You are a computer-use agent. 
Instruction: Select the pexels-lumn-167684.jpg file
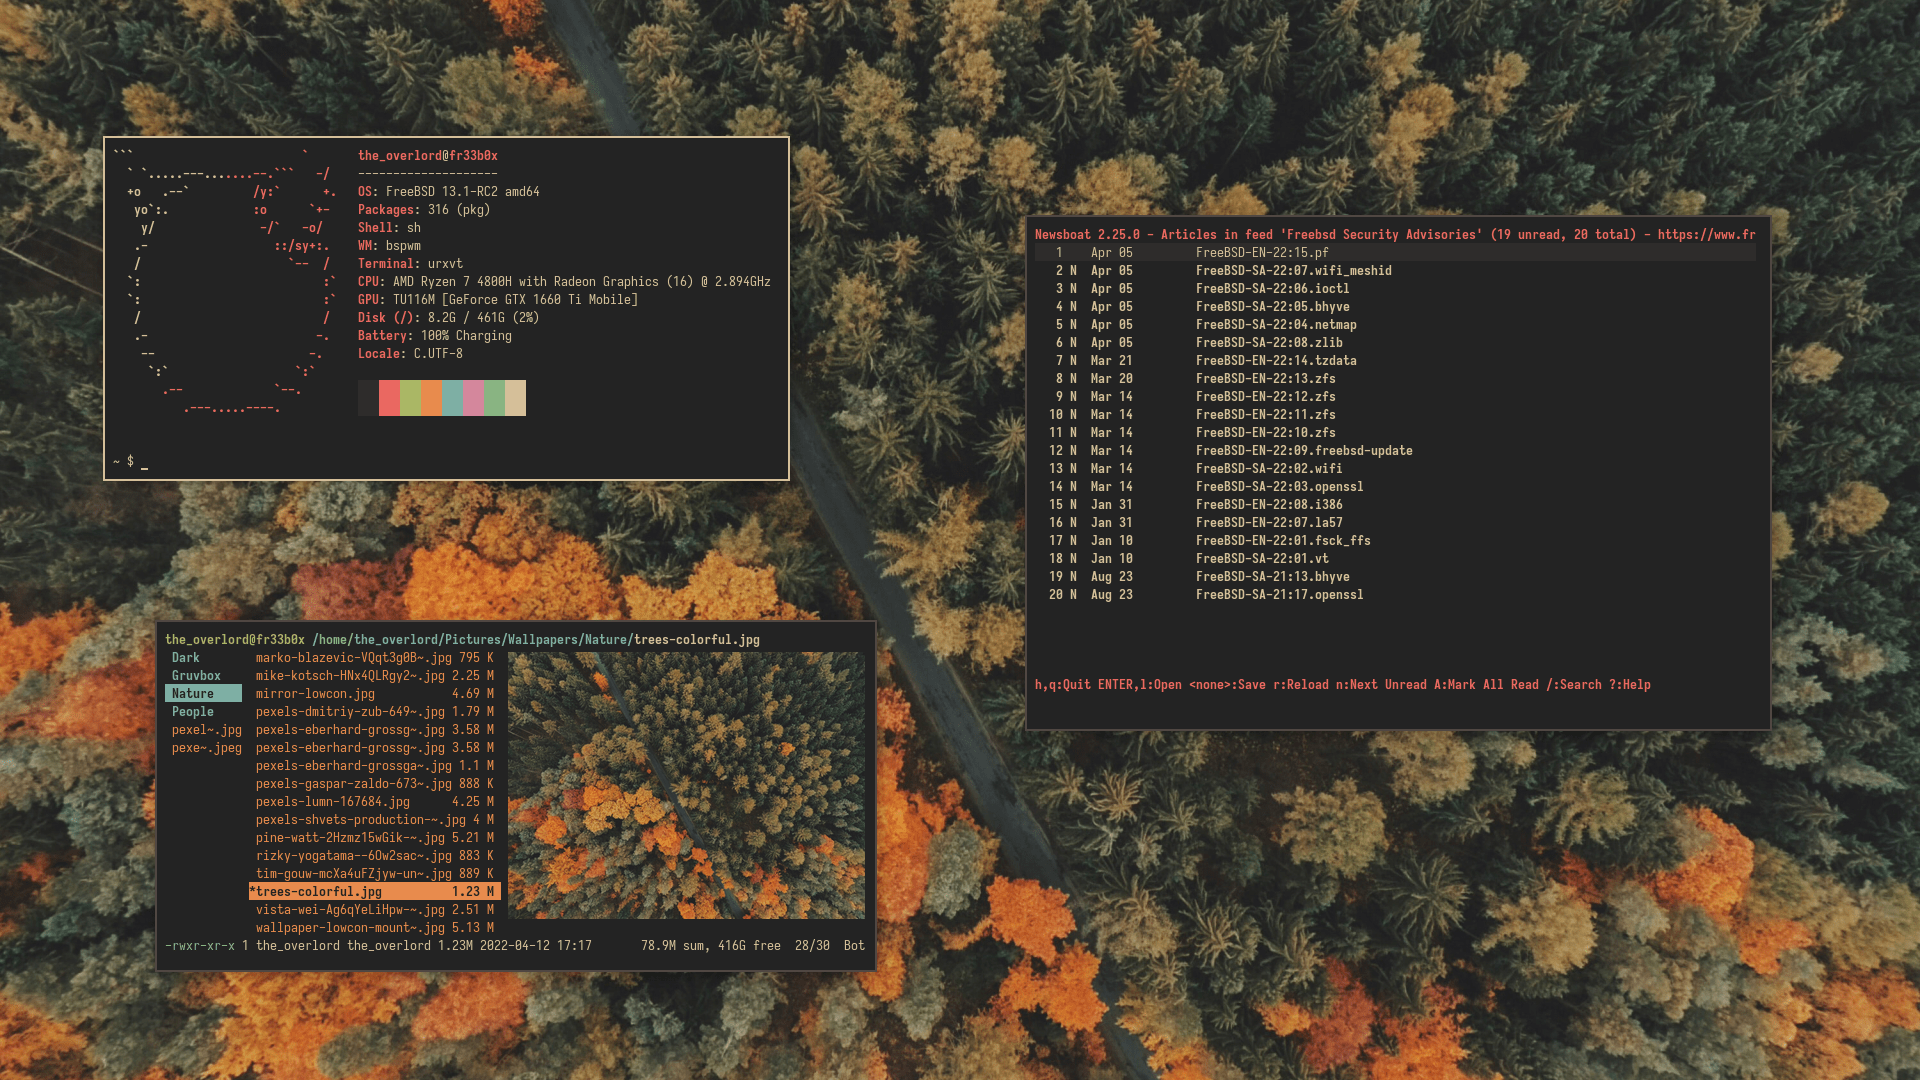pos(332,802)
